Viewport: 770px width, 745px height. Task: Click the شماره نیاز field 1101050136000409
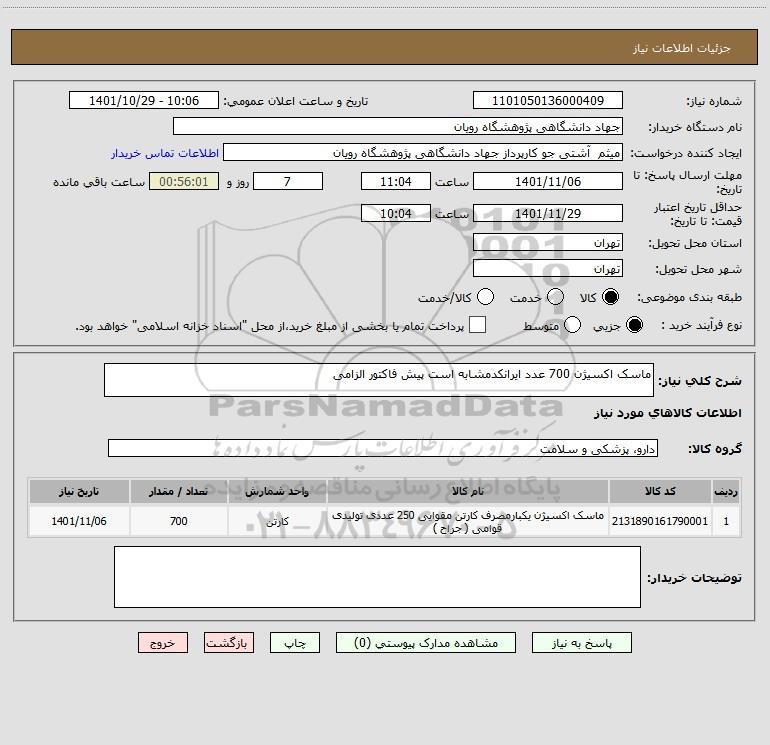click(x=548, y=100)
